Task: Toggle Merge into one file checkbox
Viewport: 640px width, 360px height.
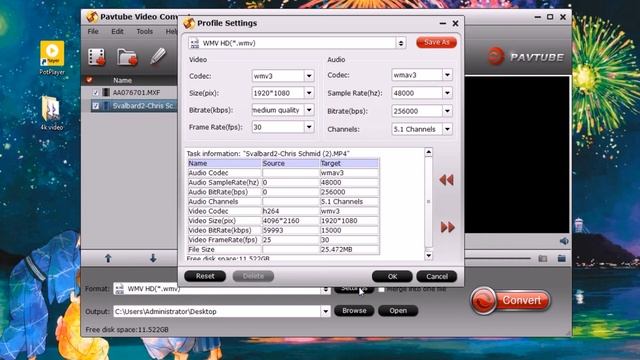Action: pyautogui.click(x=381, y=289)
